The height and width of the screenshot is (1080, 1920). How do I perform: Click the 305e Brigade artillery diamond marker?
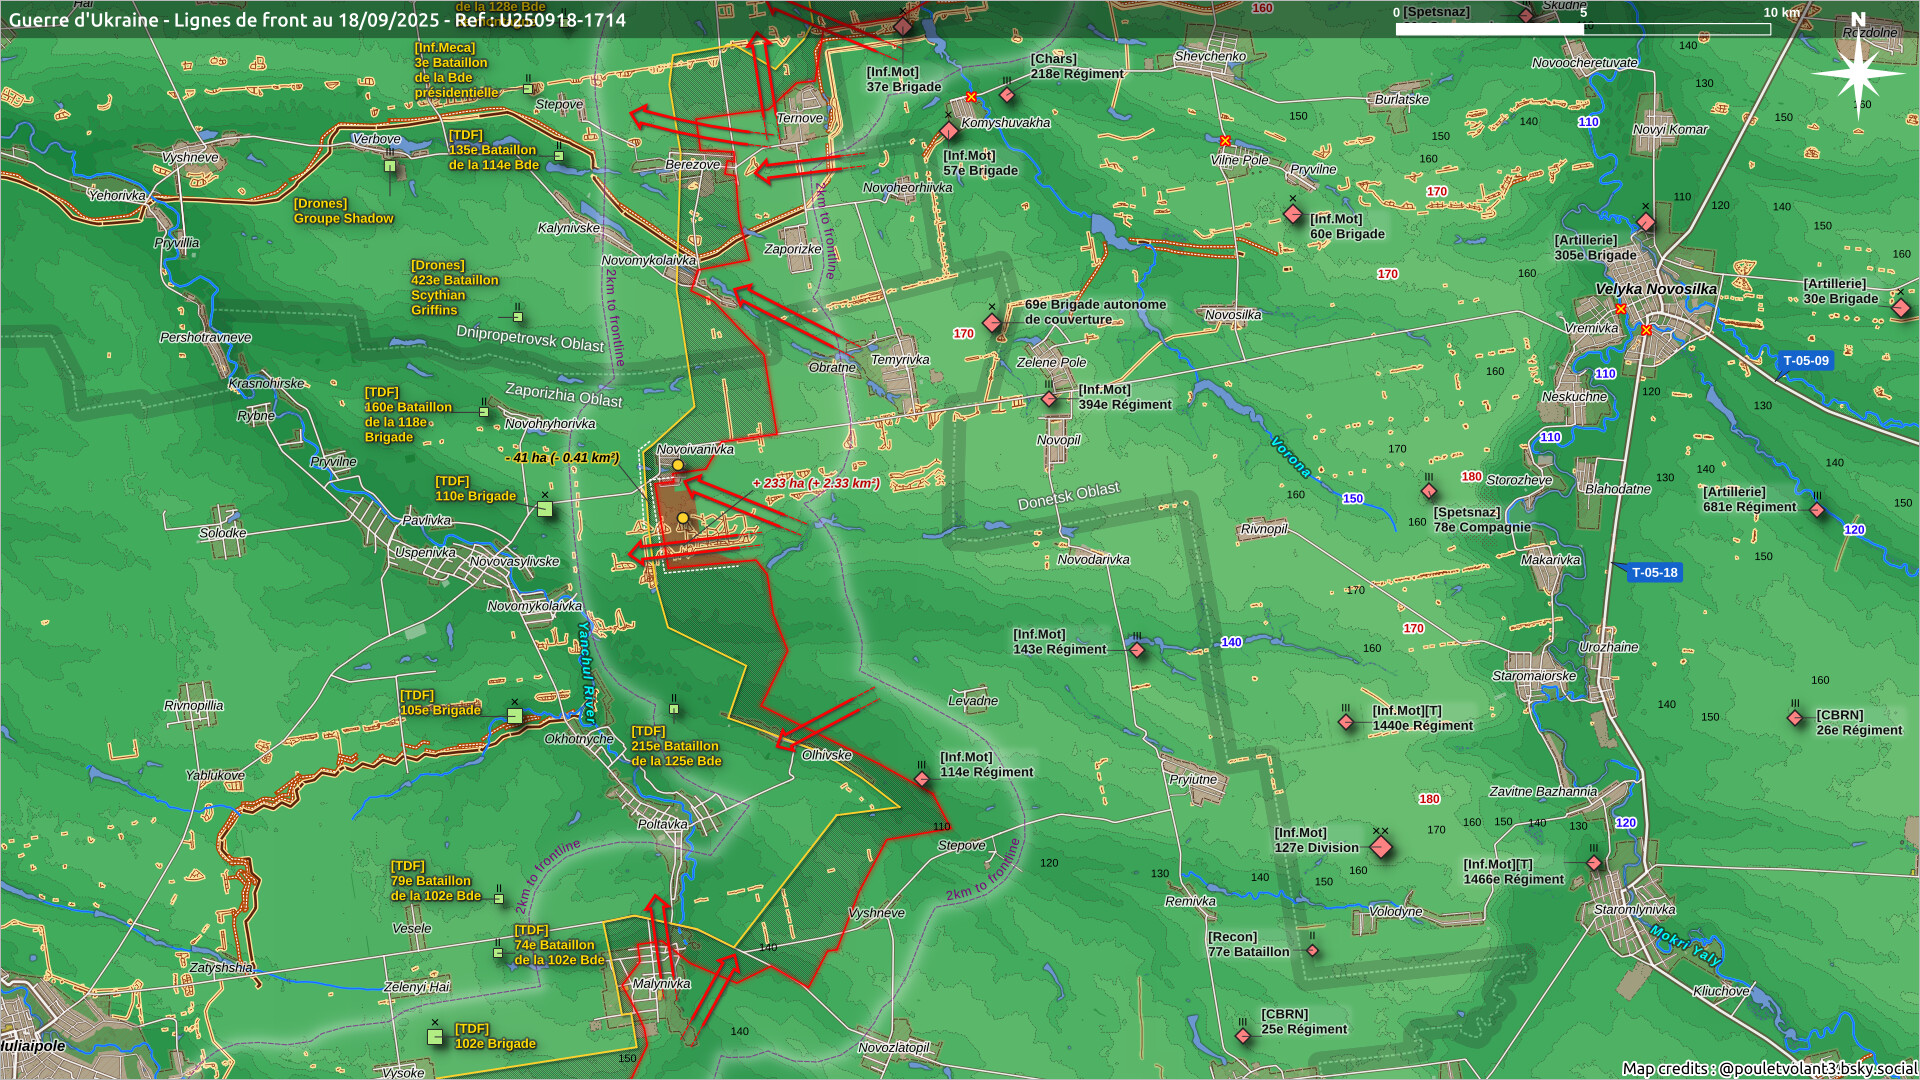1645,222
